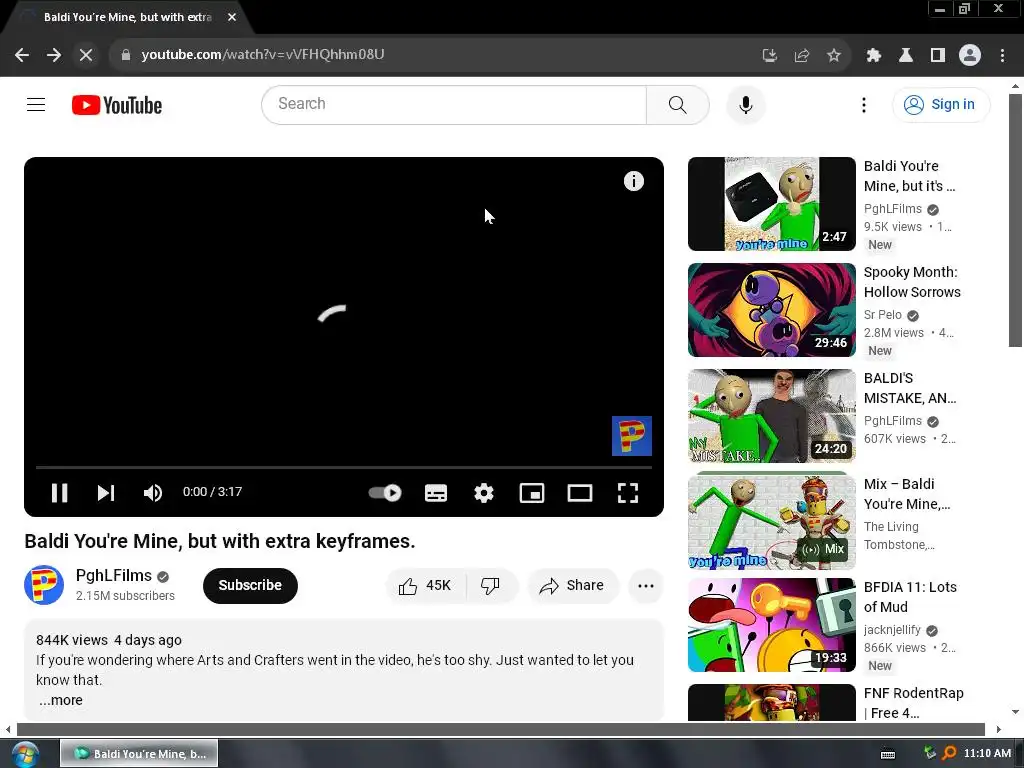
Task: Skip to the next video
Action: click(106, 492)
